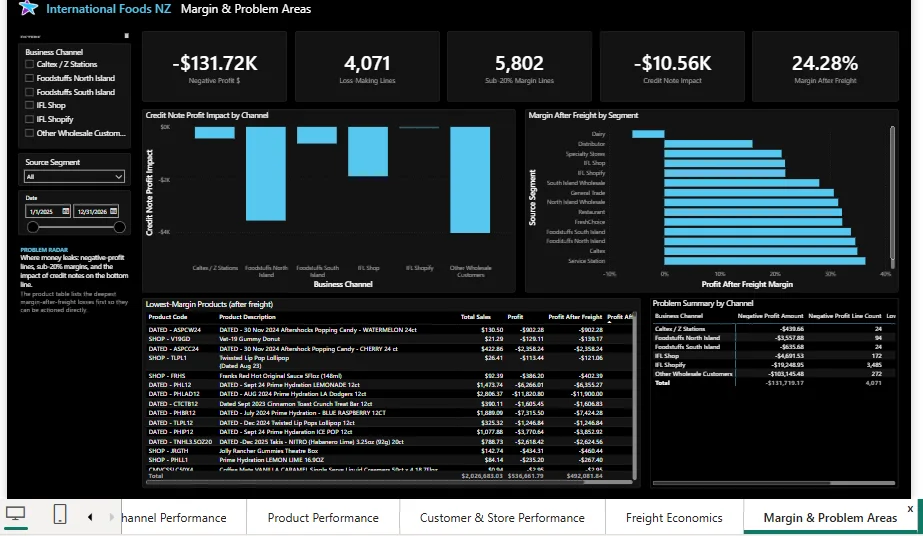Select the Margin & Problem Areas tab
The height and width of the screenshot is (536, 923).
pos(830,518)
